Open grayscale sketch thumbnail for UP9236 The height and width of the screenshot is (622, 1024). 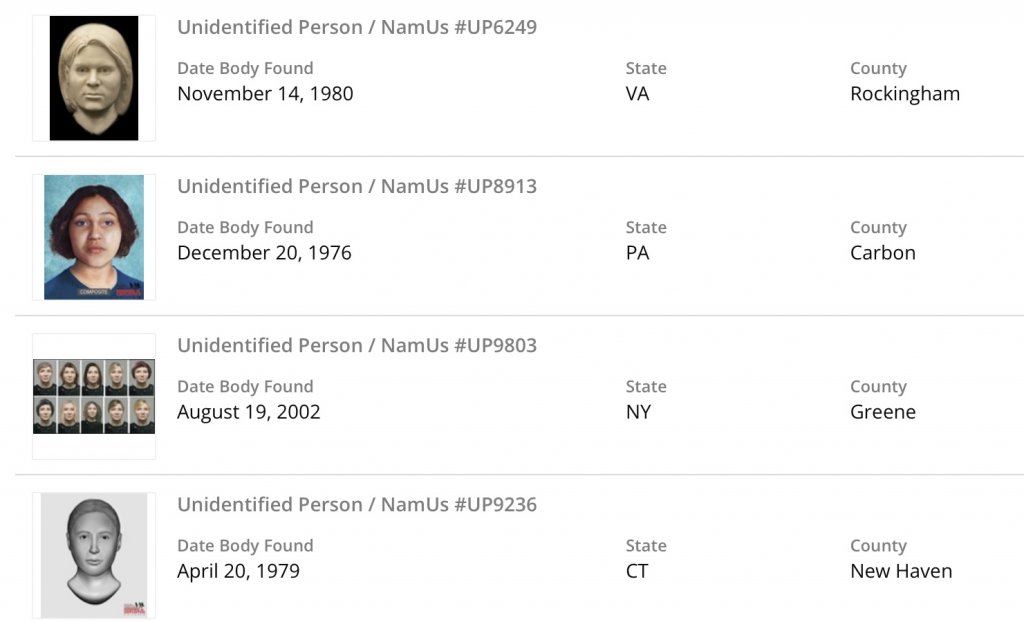click(x=94, y=555)
